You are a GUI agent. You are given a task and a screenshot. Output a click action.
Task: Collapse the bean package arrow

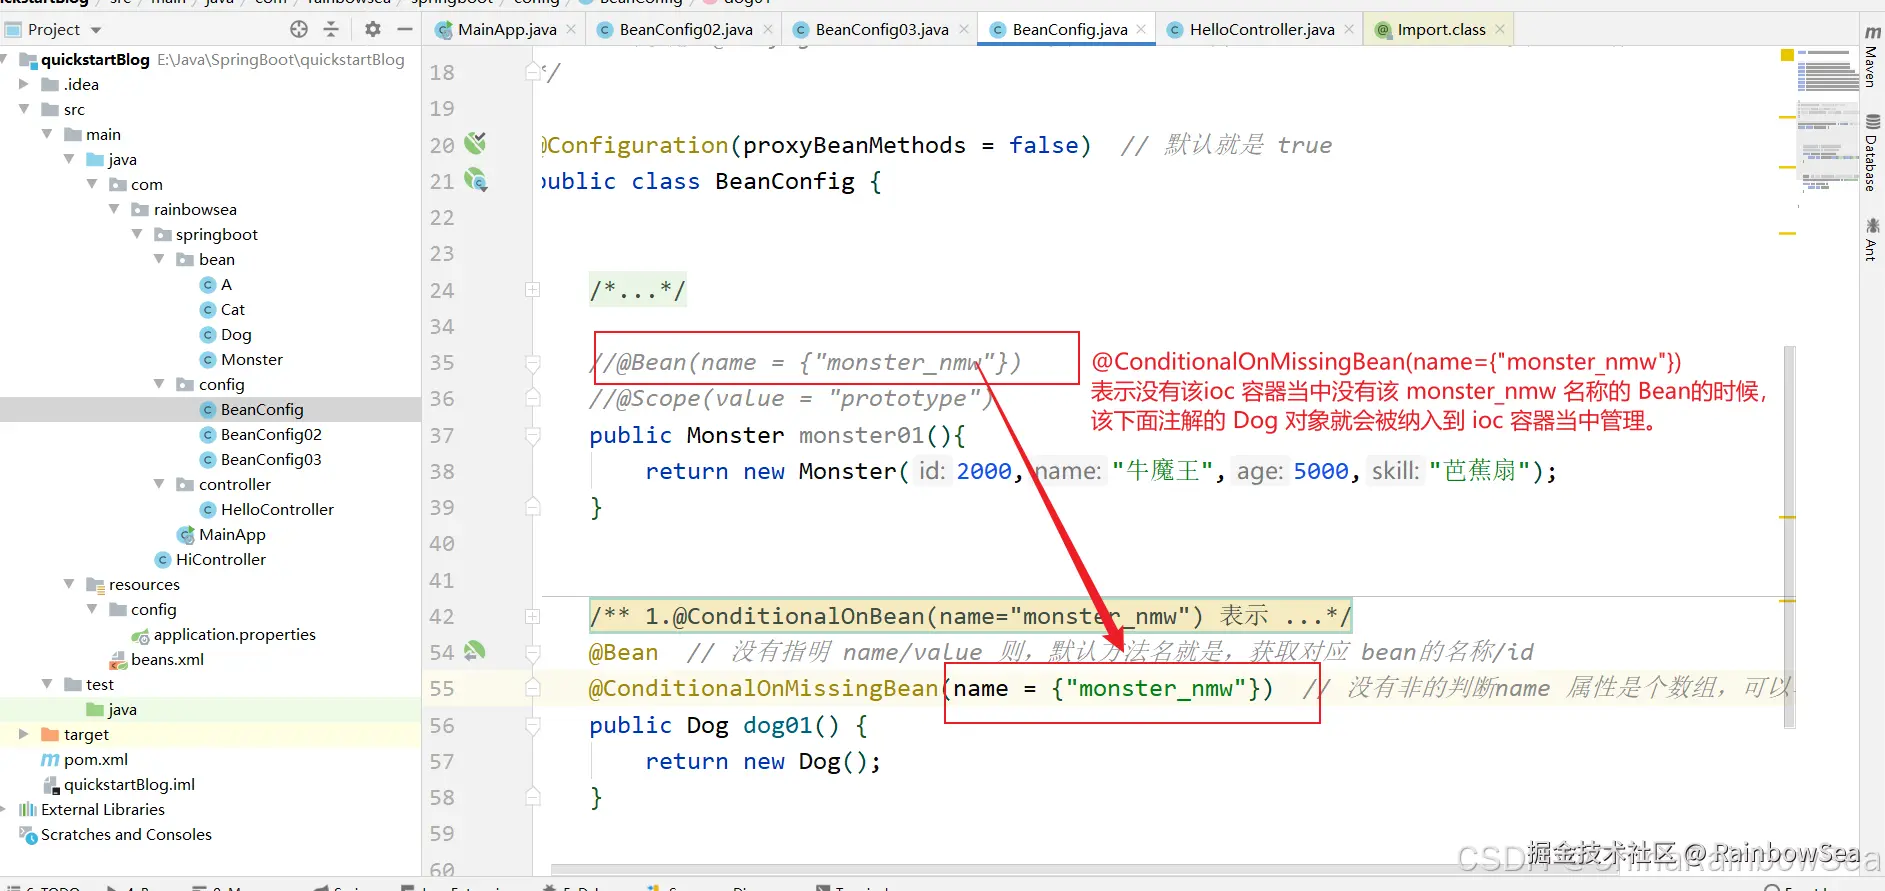tap(159, 259)
